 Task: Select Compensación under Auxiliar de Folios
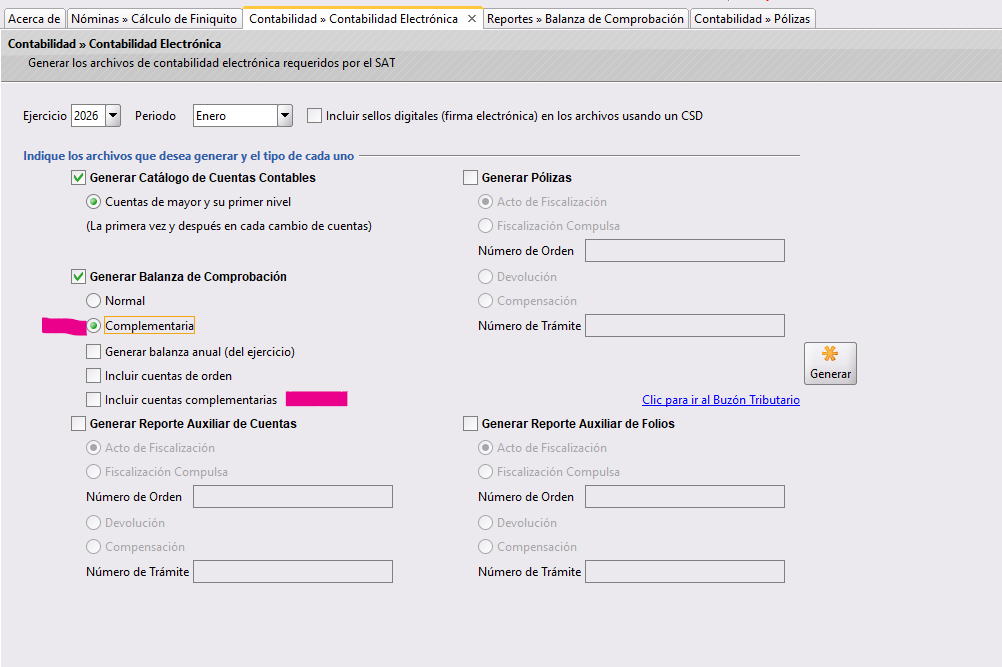[486, 547]
